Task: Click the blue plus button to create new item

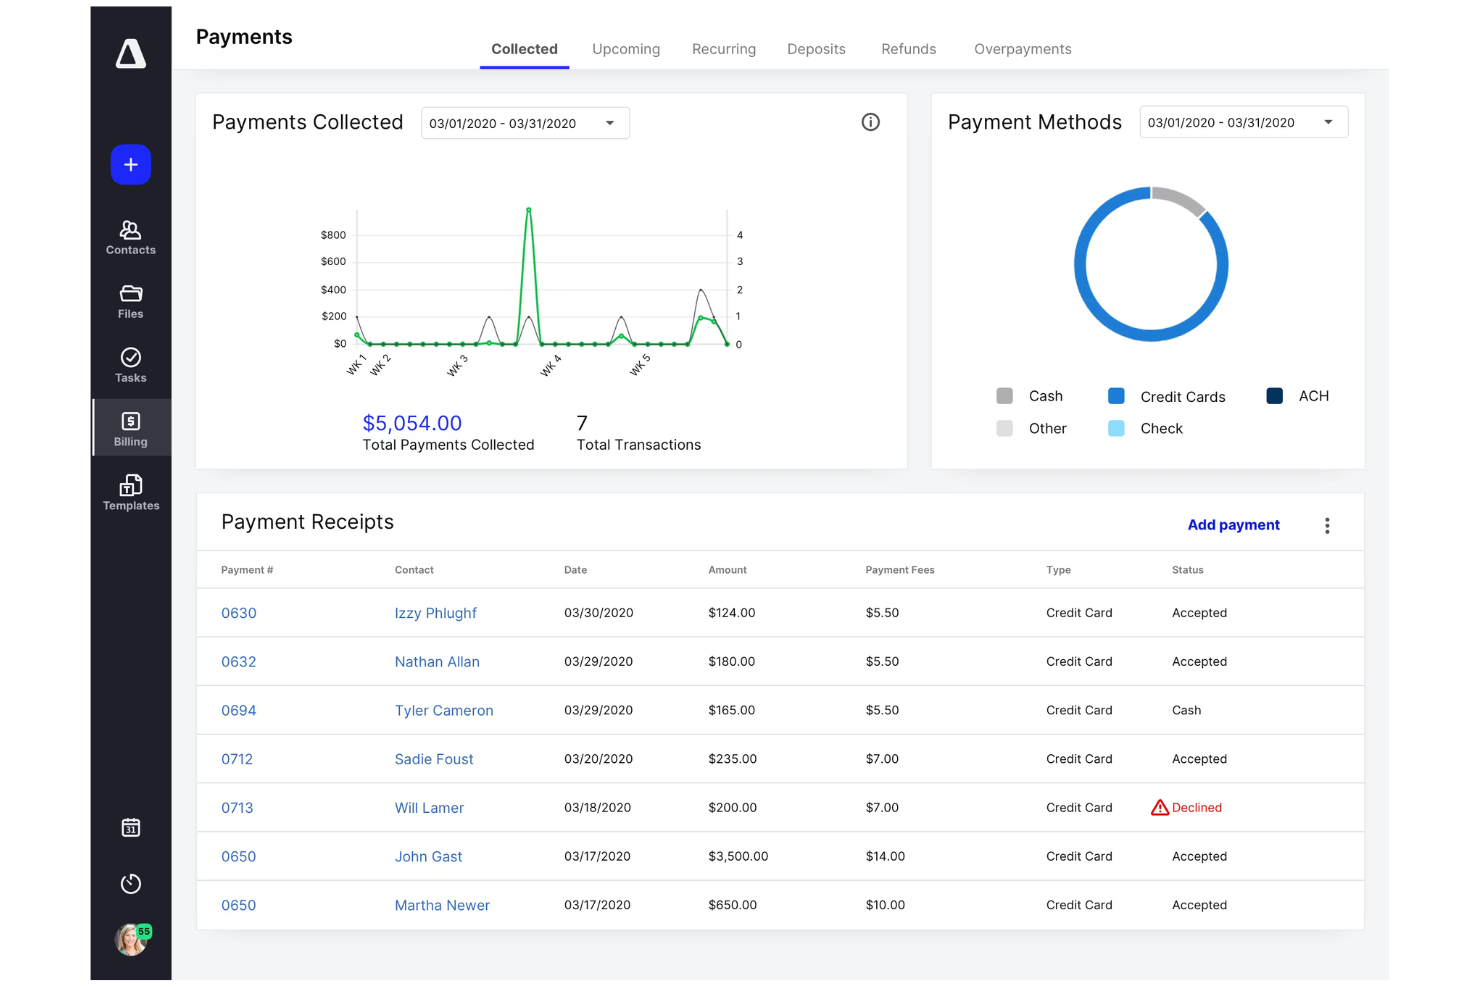Action: pos(130,164)
